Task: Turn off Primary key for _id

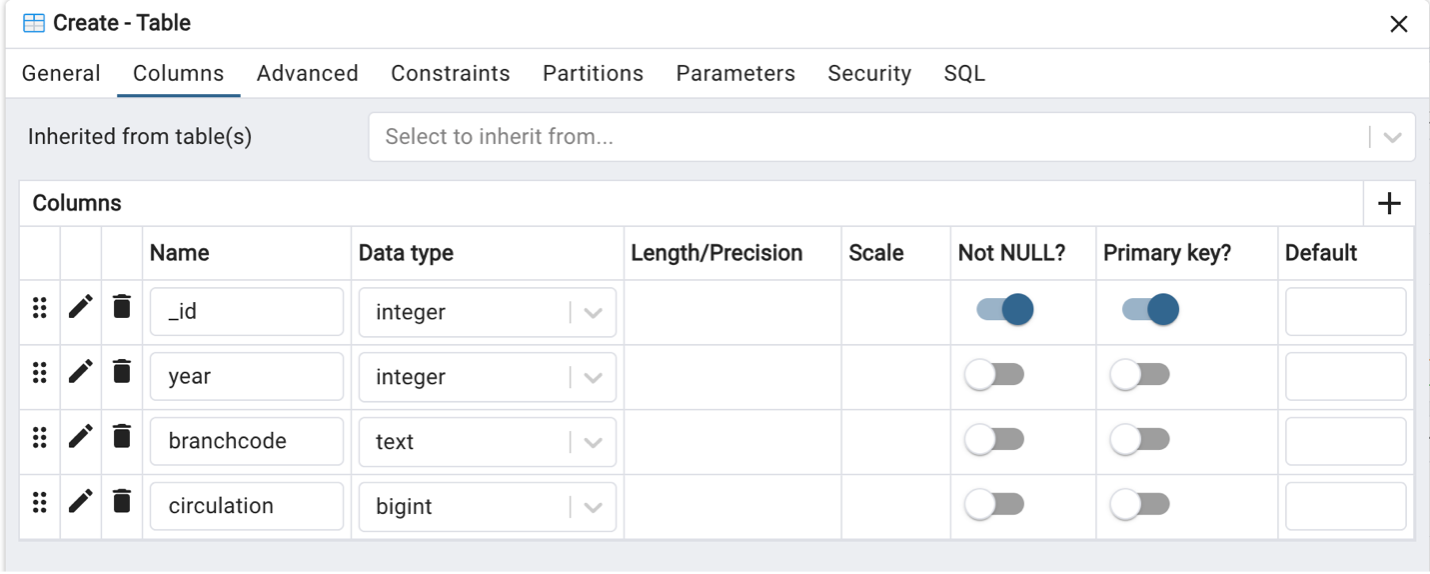Action: point(1150,310)
